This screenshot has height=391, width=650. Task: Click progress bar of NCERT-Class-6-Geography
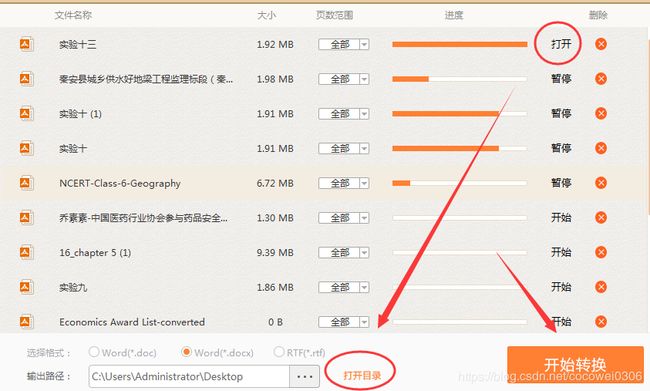460,183
